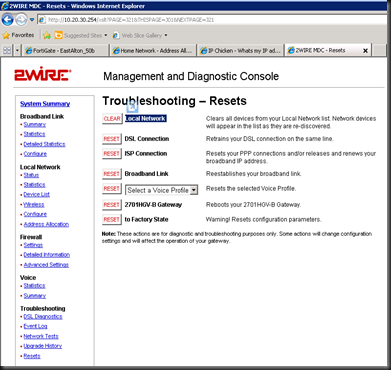Open Local Network Status
Viewport: 391px width, 370px height.
coord(31,175)
